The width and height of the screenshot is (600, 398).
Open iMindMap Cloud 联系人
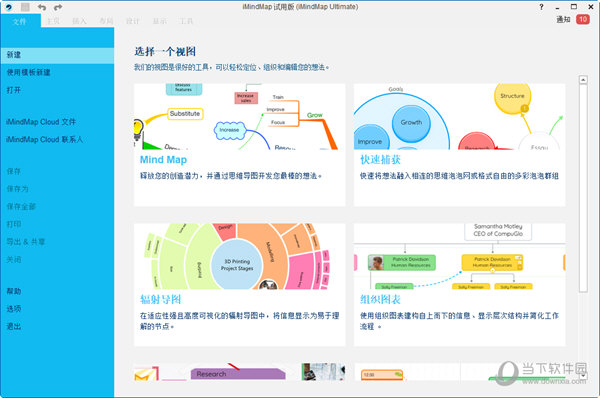coord(44,139)
